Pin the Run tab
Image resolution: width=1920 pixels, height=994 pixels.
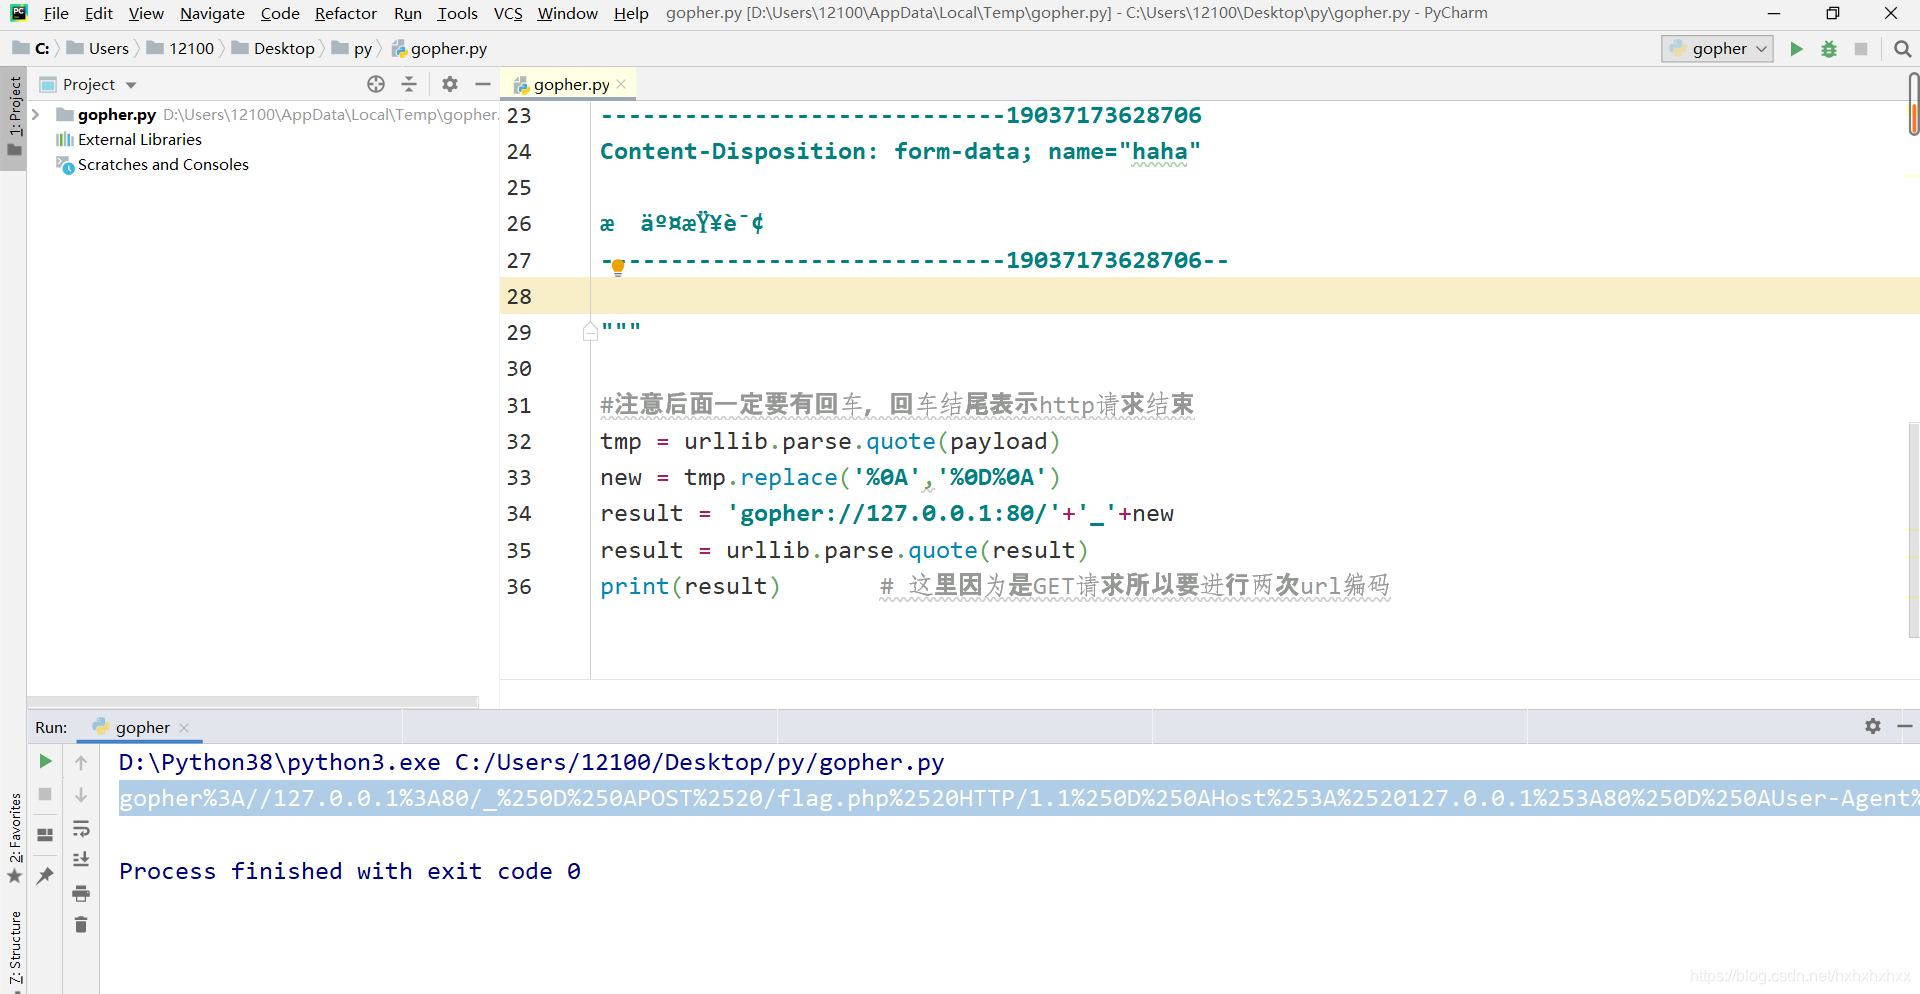pyautogui.click(x=45, y=876)
